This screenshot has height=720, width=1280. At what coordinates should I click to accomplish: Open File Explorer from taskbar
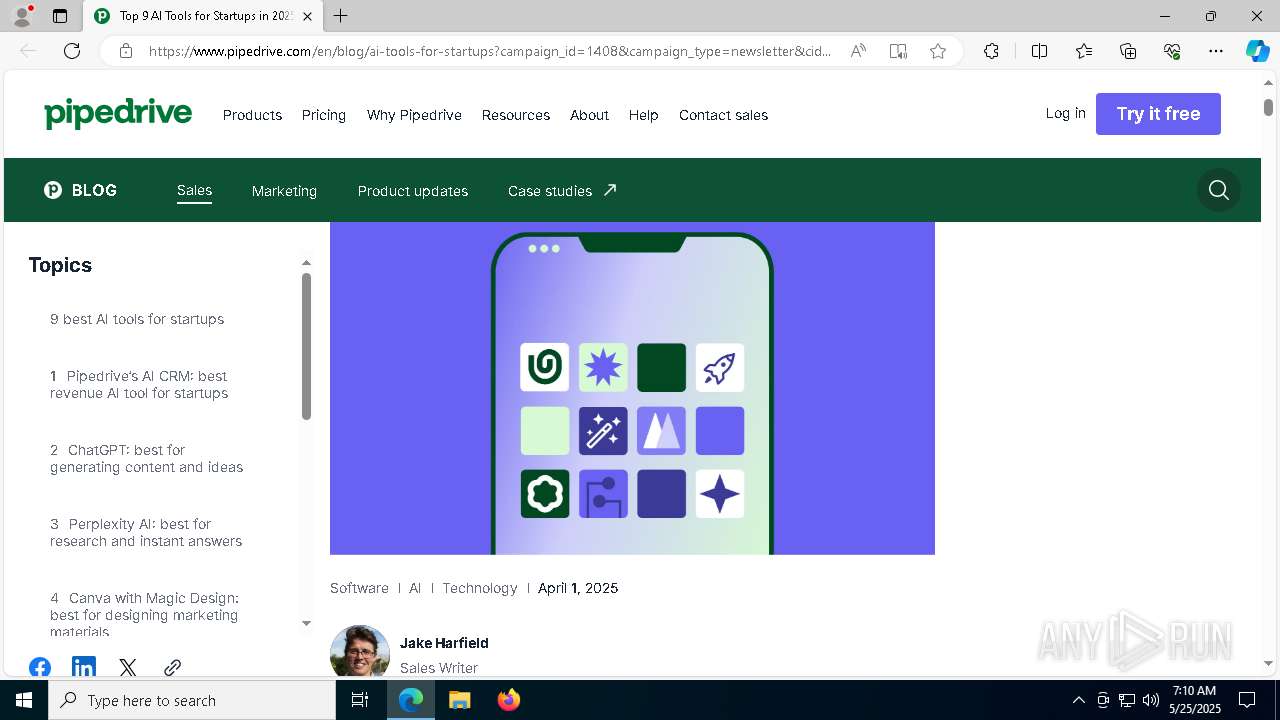pos(459,700)
